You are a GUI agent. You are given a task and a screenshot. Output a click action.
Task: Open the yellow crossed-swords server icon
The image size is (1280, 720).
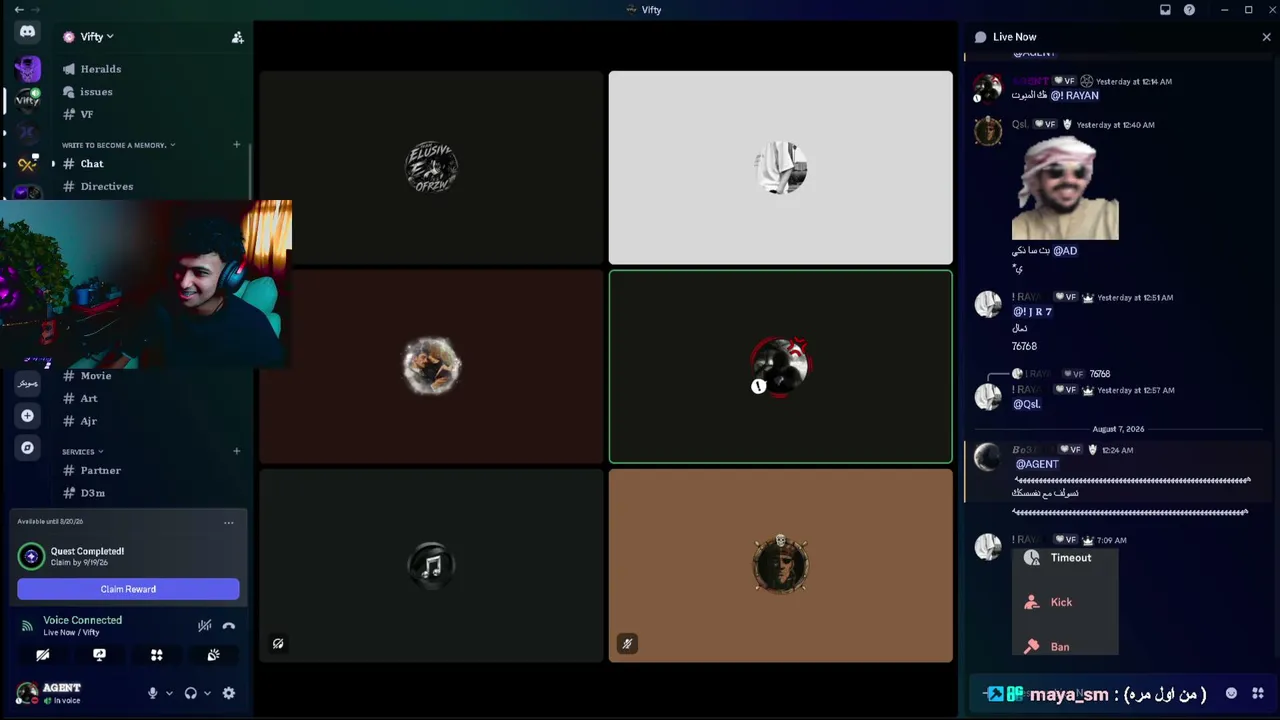click(28, 164)
